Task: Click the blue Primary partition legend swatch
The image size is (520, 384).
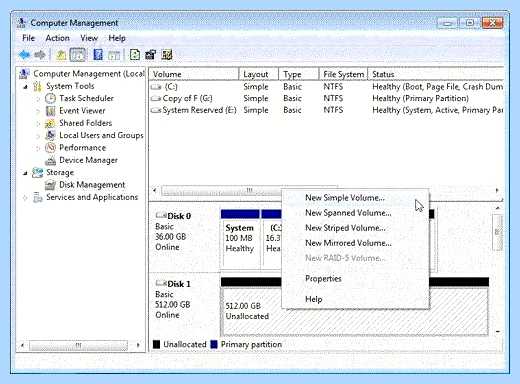Action: 214,345
